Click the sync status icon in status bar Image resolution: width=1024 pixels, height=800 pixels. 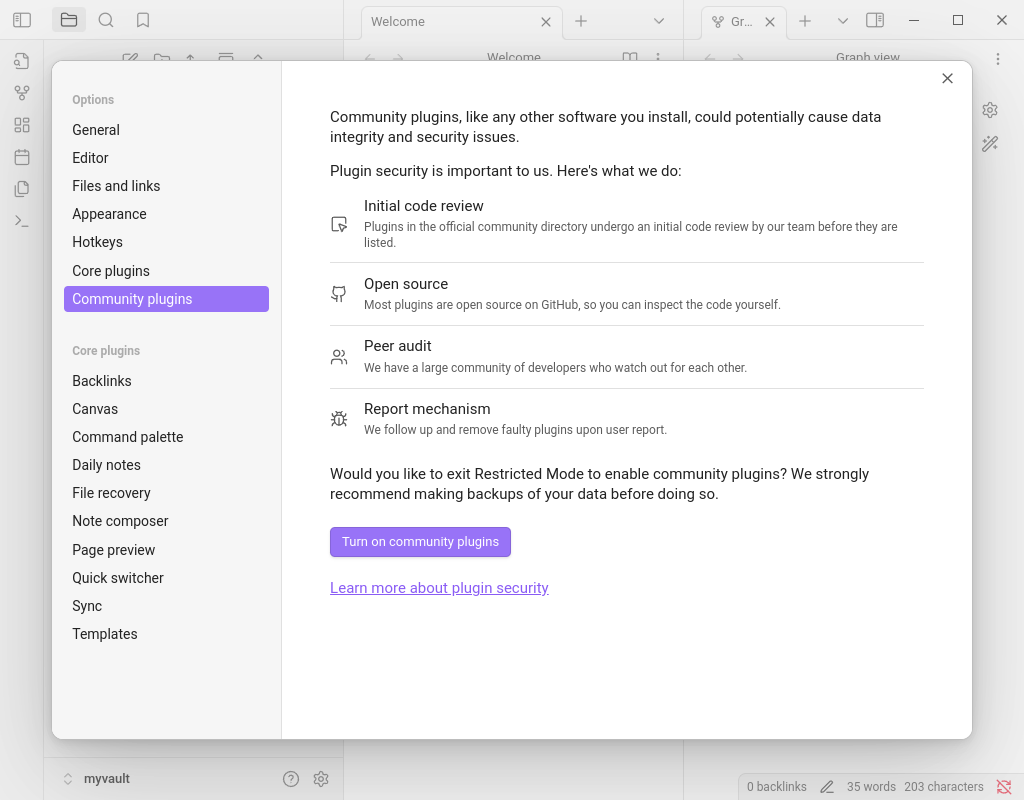pyautogui.click(x=1004, y=787)
